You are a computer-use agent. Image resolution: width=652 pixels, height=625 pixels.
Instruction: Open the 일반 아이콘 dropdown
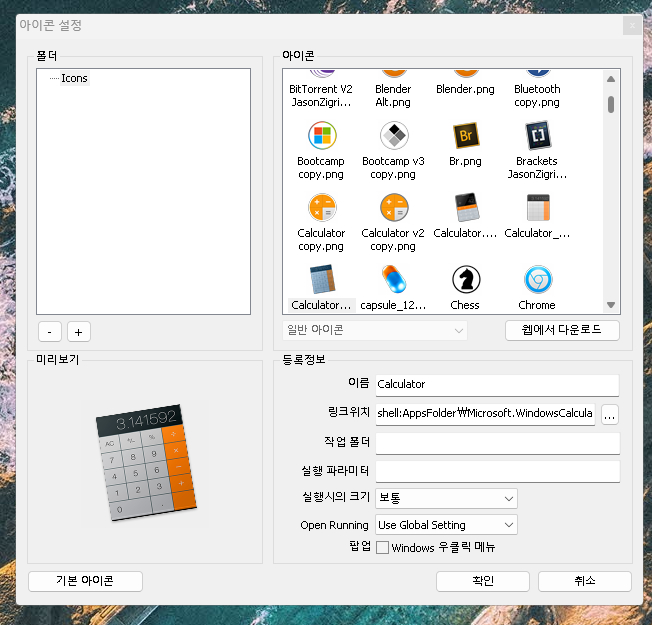375,330
